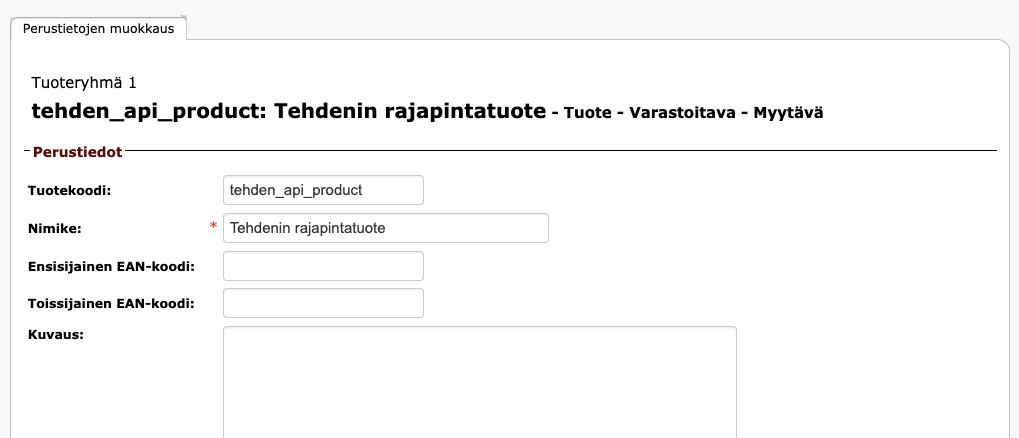Image resolution: width=1019 pixels, height=438 pixels.
Task: Click the Tuotekoodi field label
Action: 70,190
